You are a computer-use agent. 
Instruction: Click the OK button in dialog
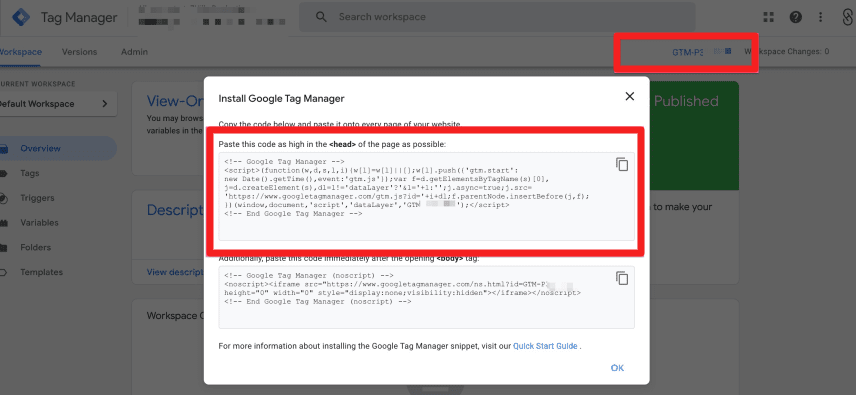tap(617, 368)
